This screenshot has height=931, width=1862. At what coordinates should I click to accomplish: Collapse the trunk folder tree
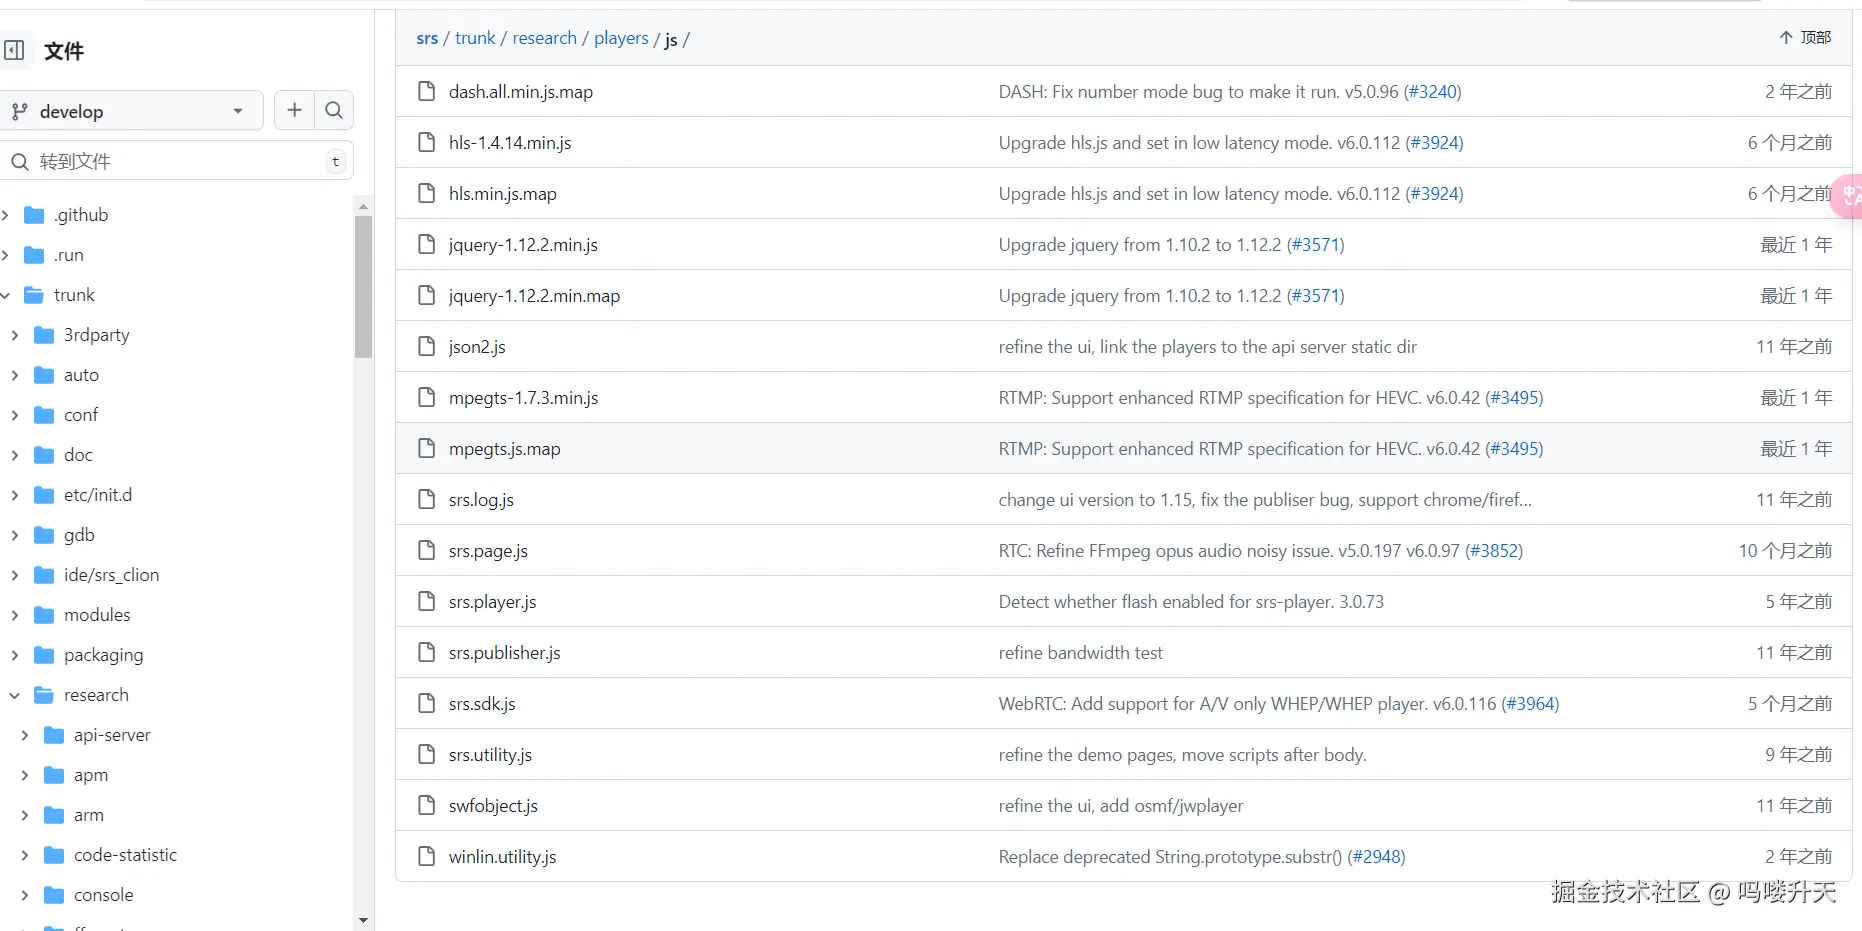coord(6,295)
